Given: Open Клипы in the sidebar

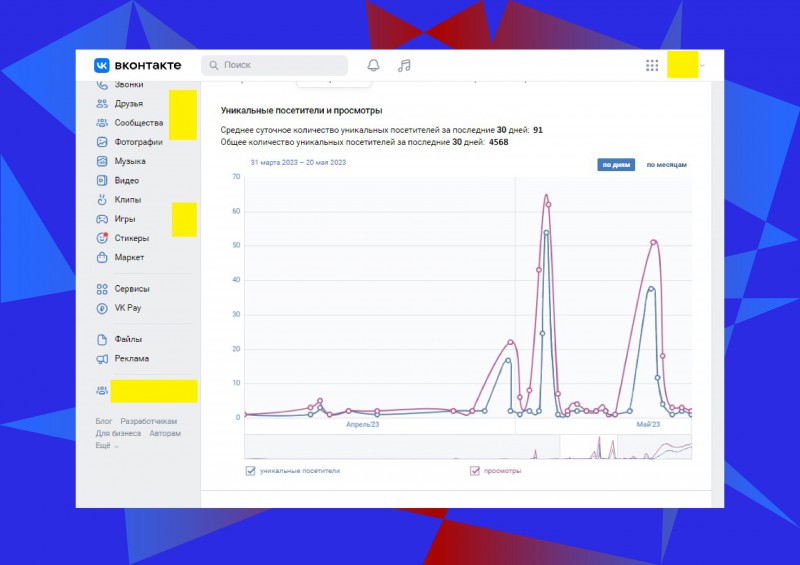Looking at the screenshot, I should (x=128, y=200).
